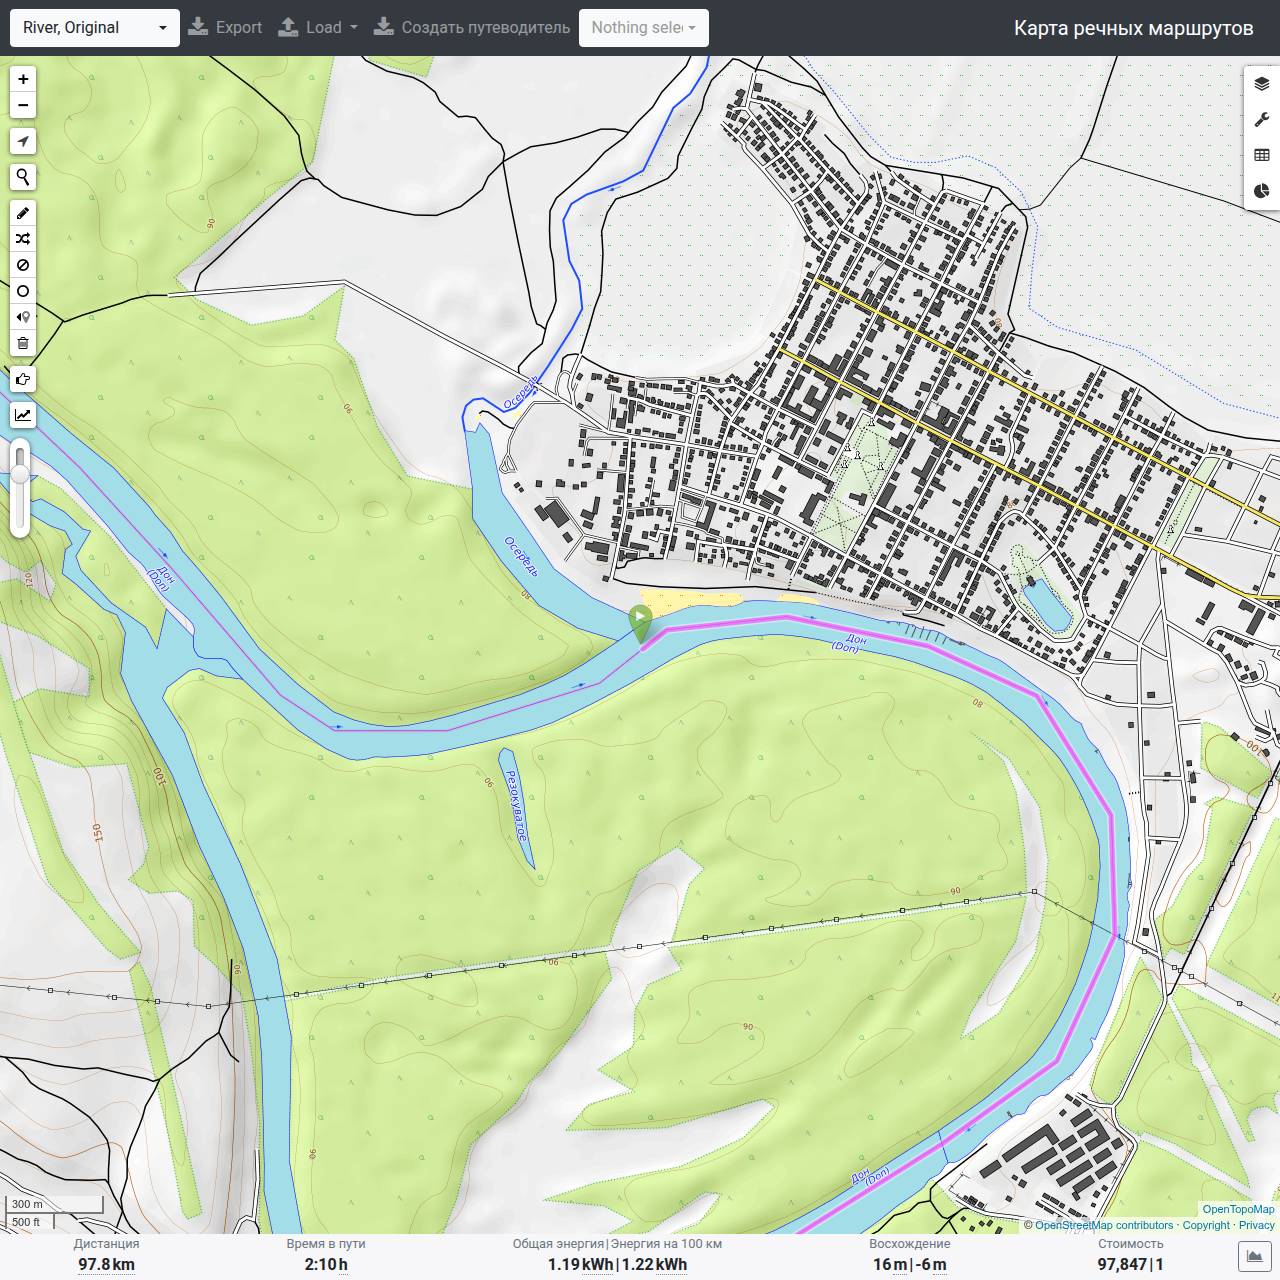Toggle the points-of-interest marker tool
The image size is (1280, 1280).
[x=23, y=317]
